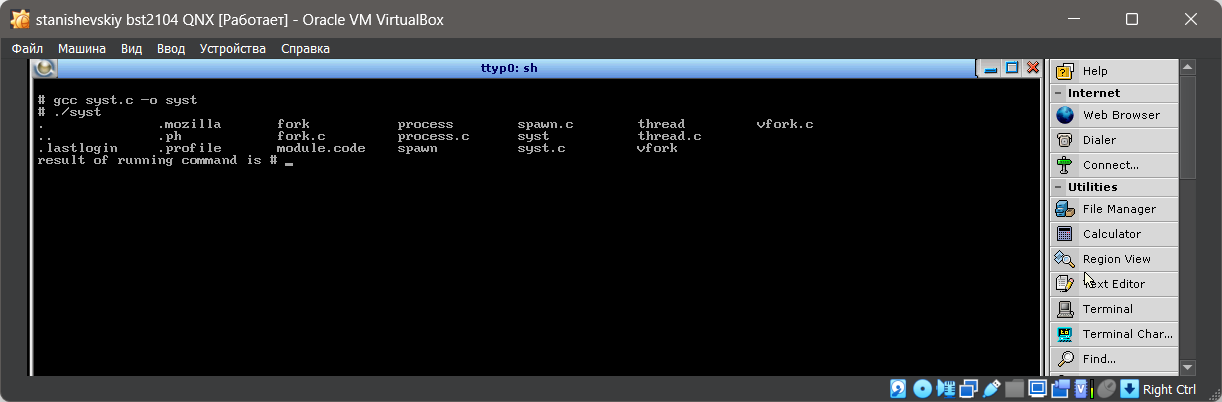Open the Ввод menu

(171, 48)
